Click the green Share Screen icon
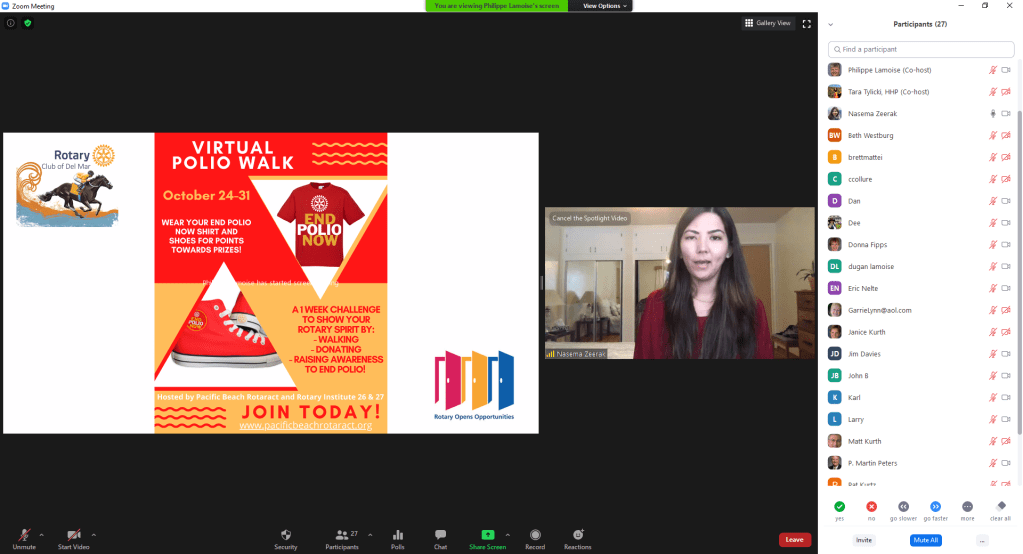The image size is (1023, 554). click(487, 535)
